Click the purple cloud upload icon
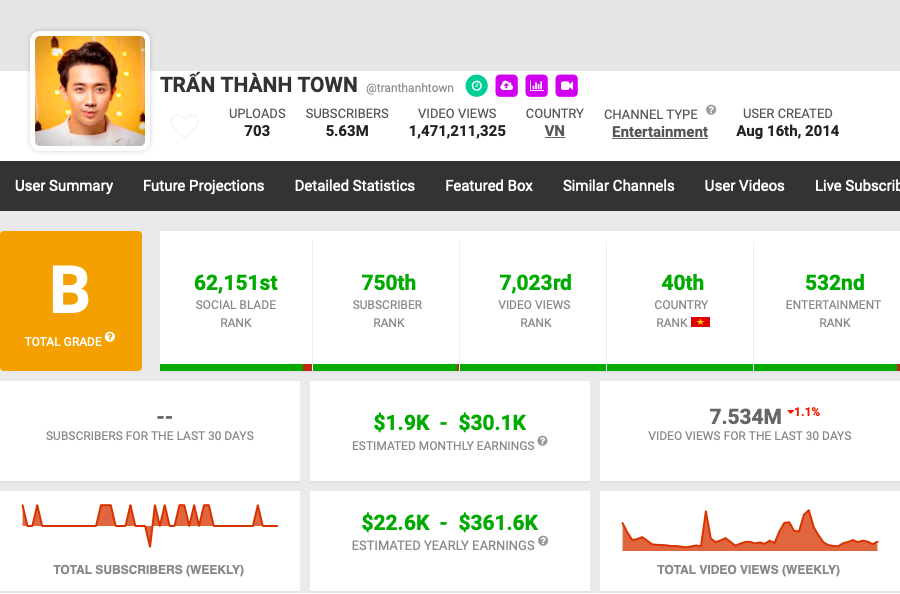 [507, 87]
